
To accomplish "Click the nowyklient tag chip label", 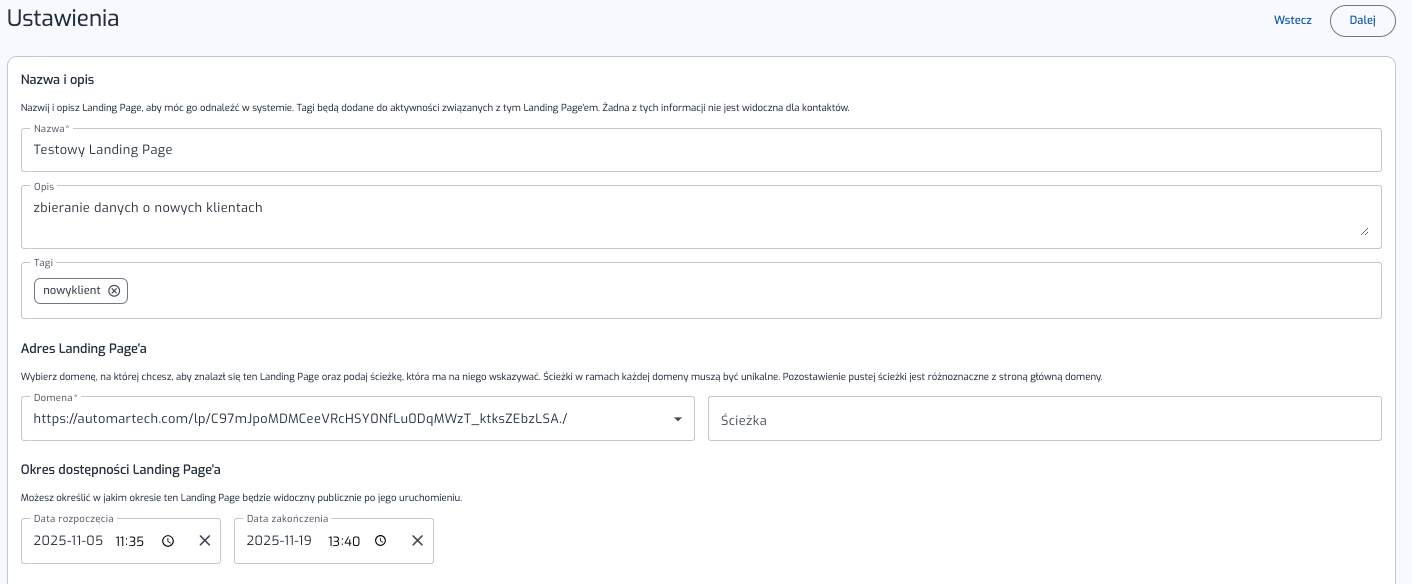I will tap(72, 291).
